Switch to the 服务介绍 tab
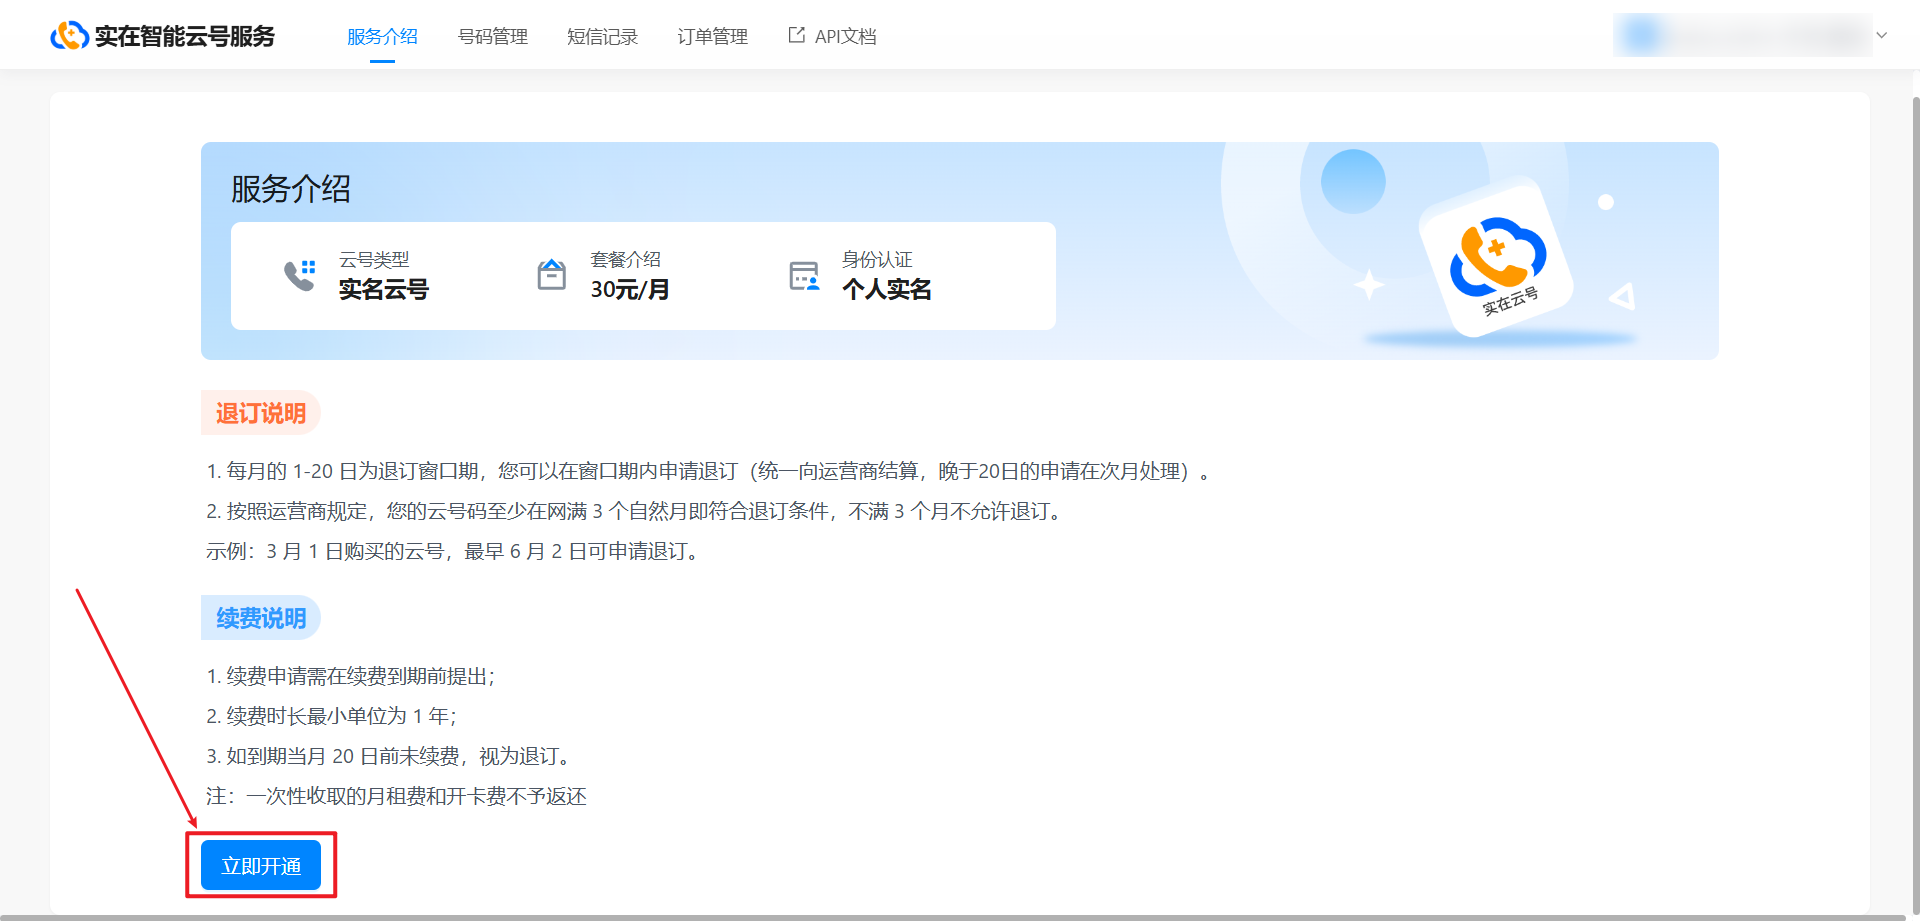Image resolution: width=1920 pixels, height=921 pixels. pyautogui.click(x=382, y=37)
